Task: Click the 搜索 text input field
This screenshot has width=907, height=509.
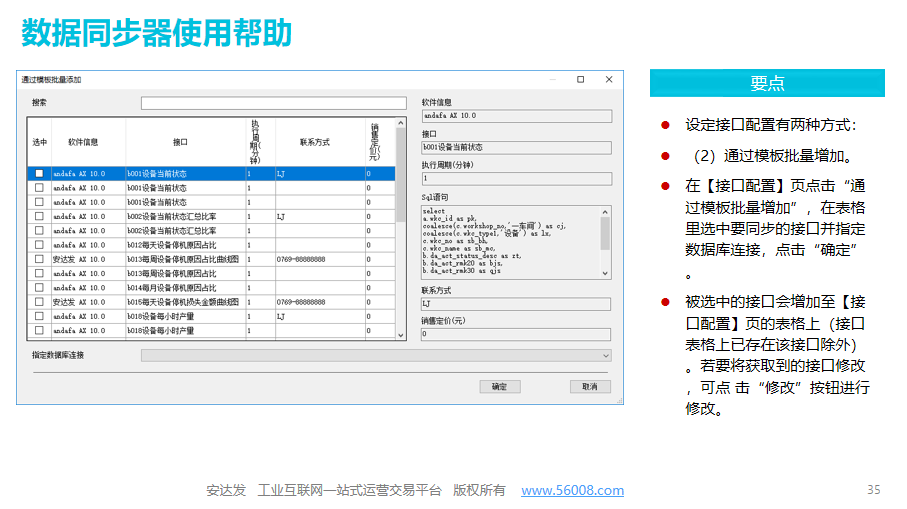Action: click(x=273, y=102)
